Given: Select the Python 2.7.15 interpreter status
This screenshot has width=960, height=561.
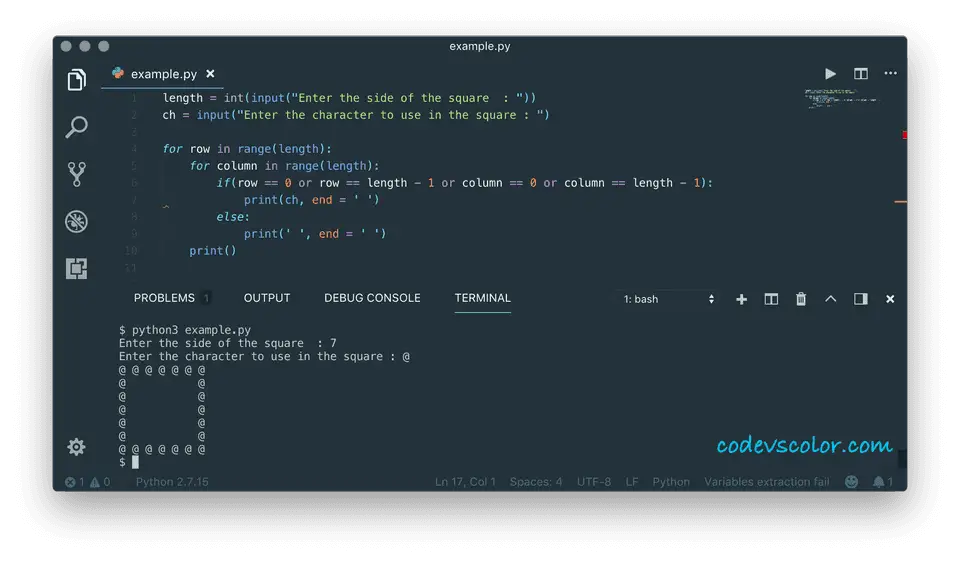Looking at the screenshot, I should 172,482.
